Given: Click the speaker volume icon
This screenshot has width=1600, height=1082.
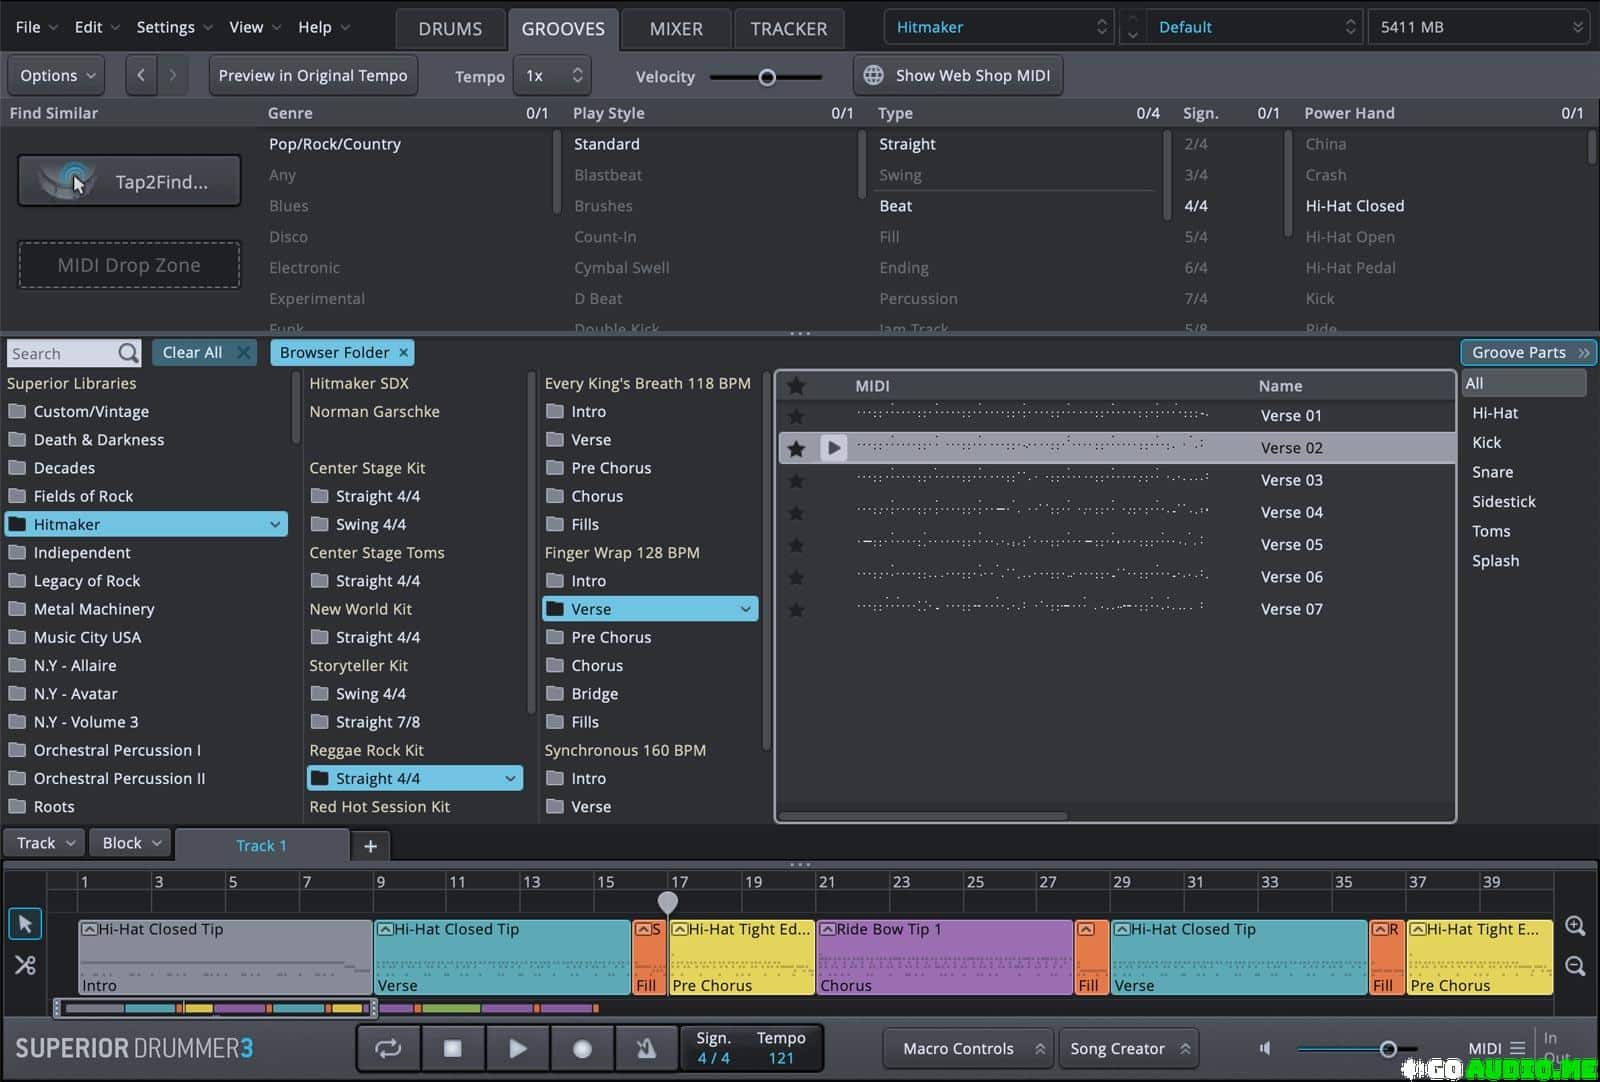Looking at the screenshot, I should [1265, 1048].
